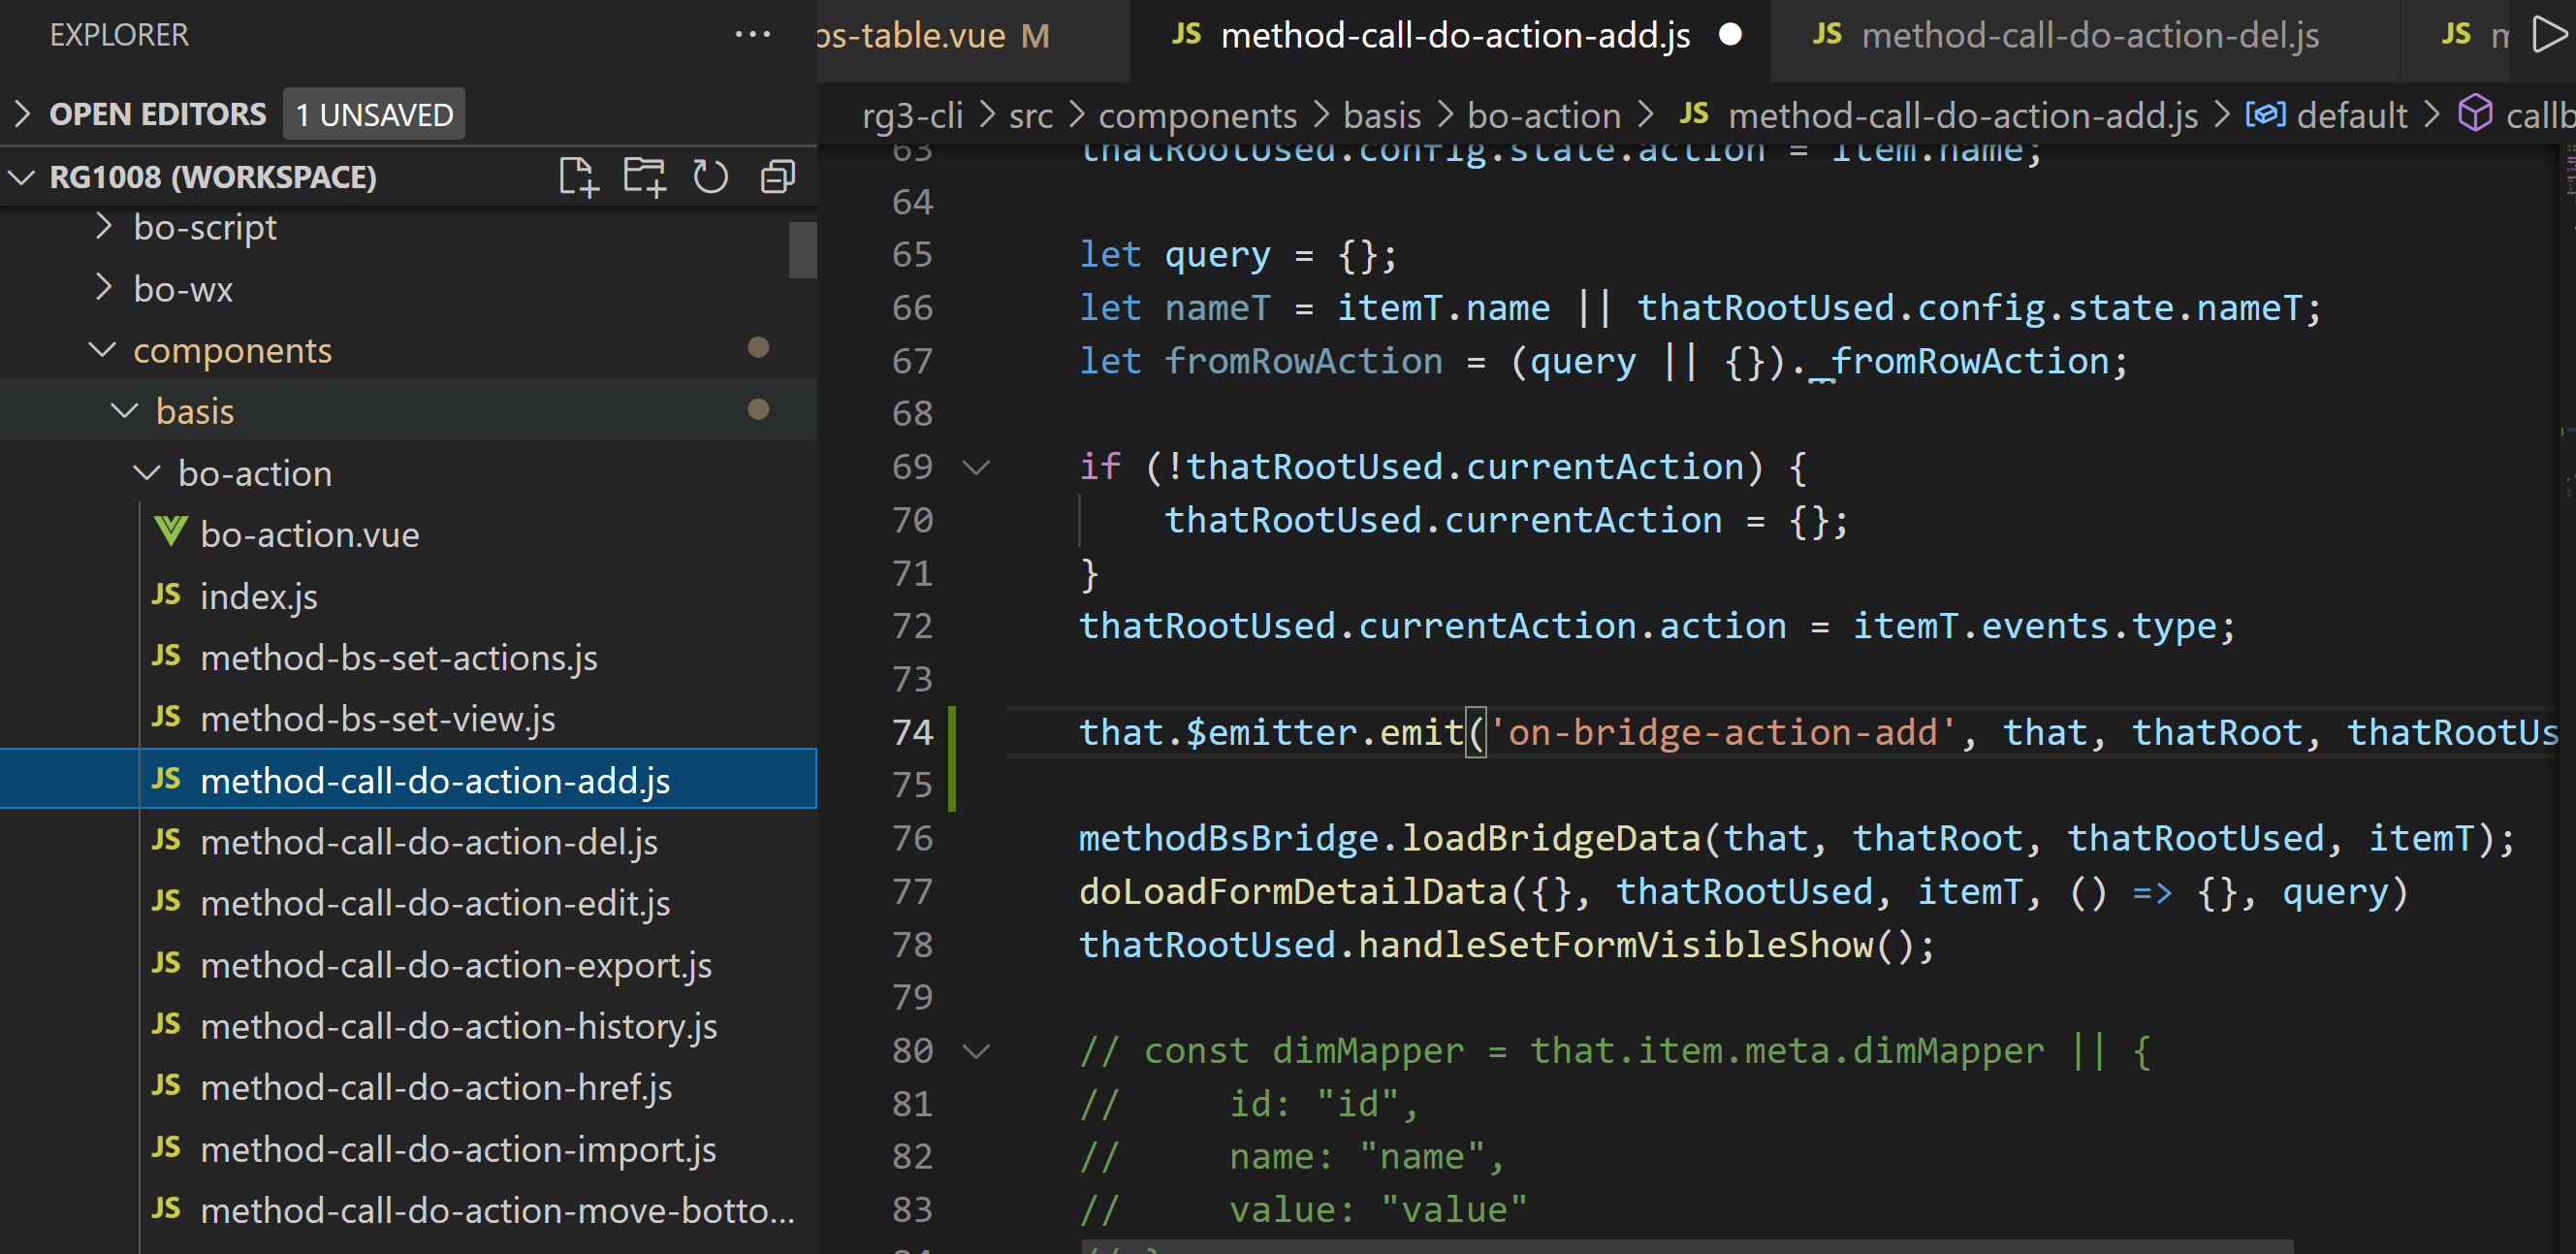The width and height of the screenshot is (2576, 1254).
Task: Fold the comment block at line 80
Action: tap(976, 1051)
